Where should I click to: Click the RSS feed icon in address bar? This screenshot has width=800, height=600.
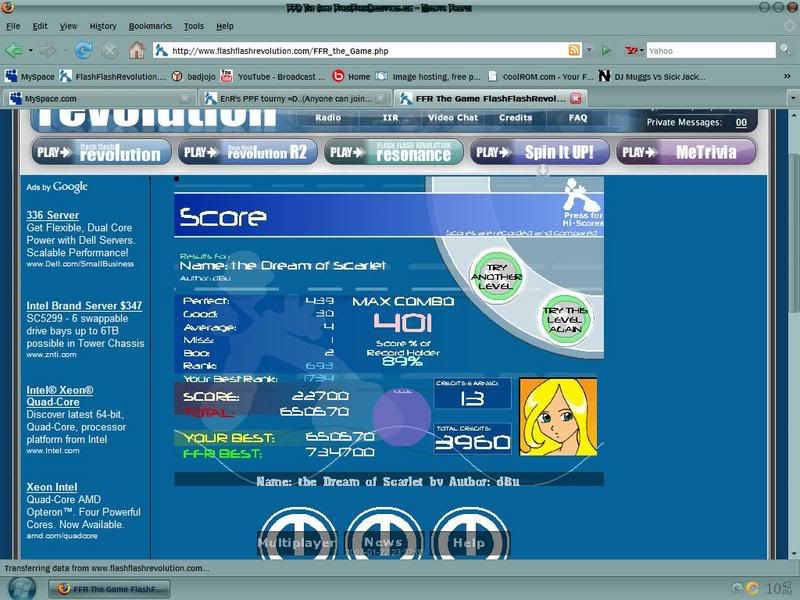click(574, 49)
